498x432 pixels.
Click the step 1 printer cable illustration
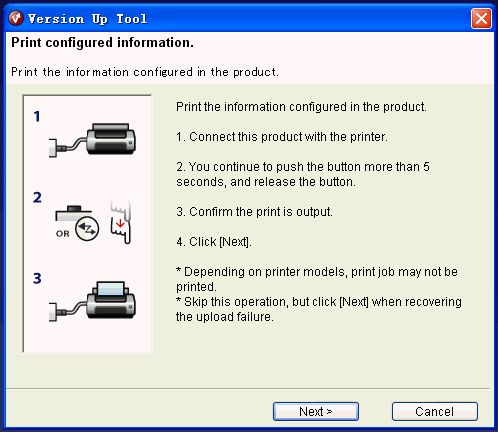(x=92, y=140)
